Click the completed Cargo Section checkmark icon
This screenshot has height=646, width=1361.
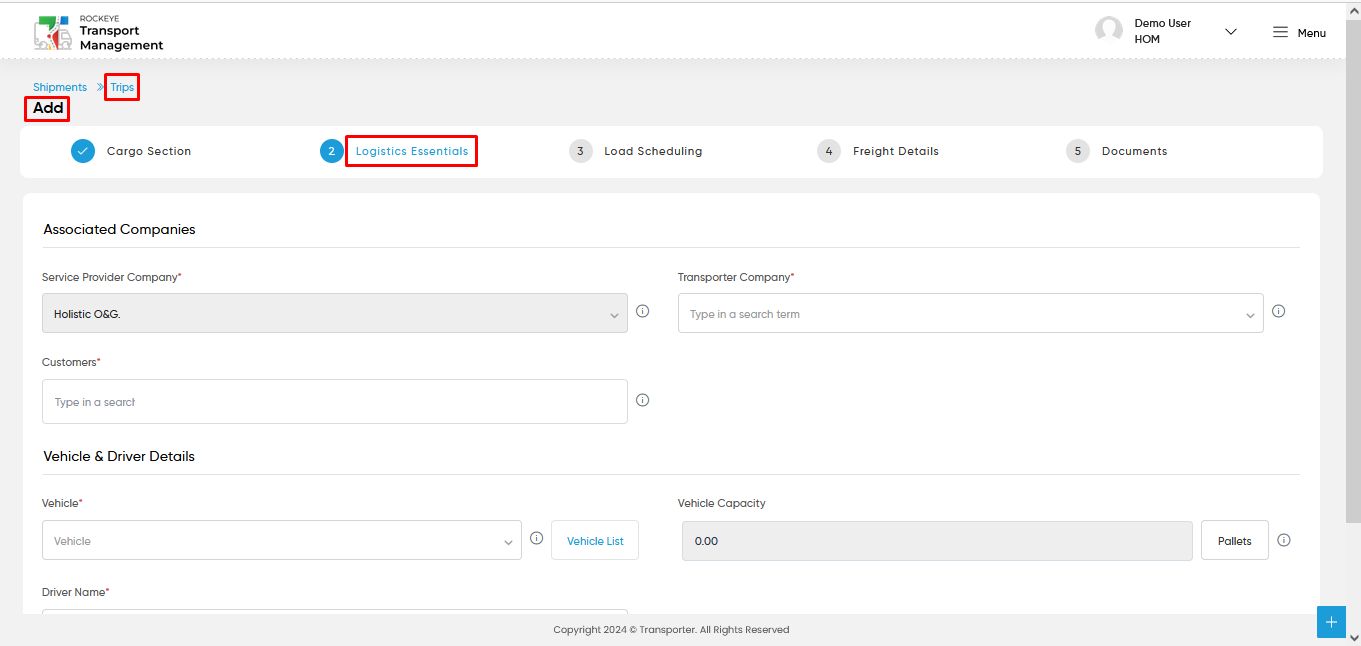83,151
